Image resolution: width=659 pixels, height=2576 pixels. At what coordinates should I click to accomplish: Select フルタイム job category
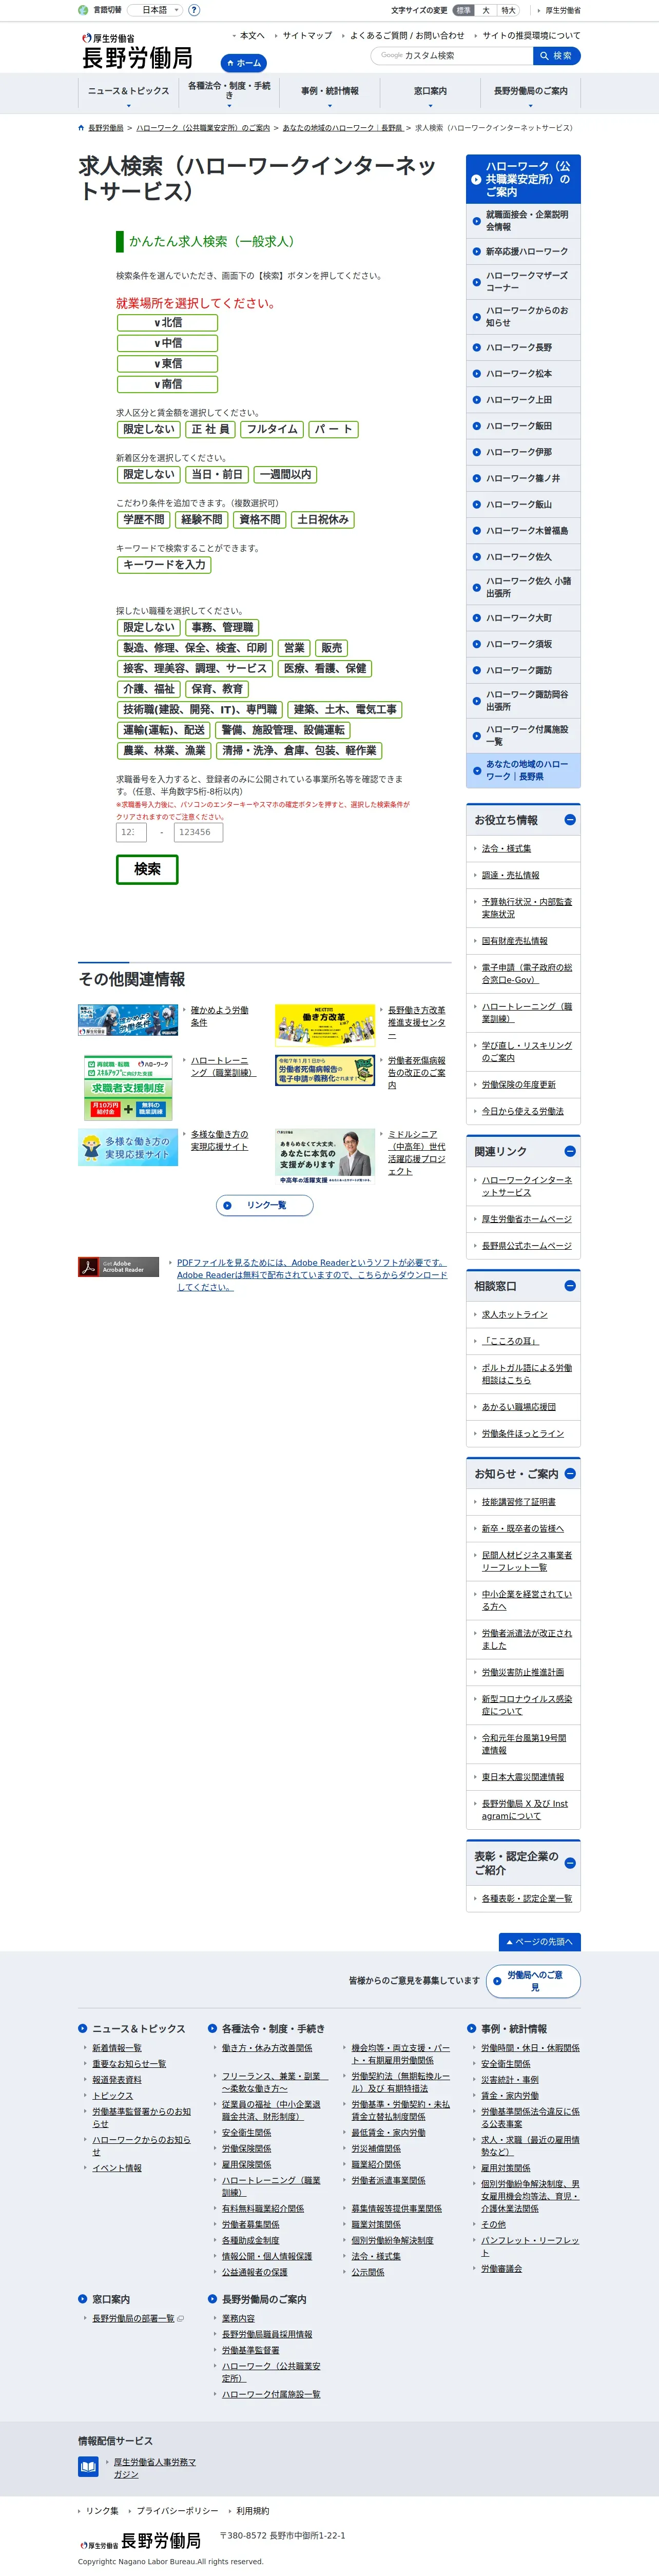(272, 429)
